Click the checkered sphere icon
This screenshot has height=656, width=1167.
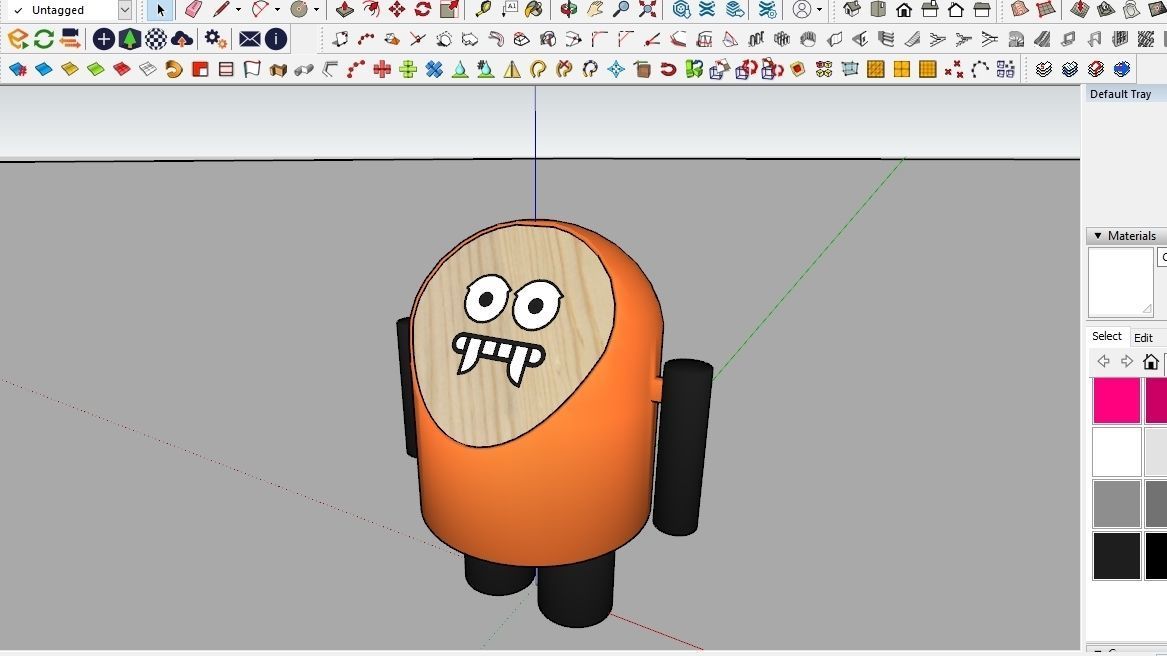pyautogui.click(x=156, y=39)
